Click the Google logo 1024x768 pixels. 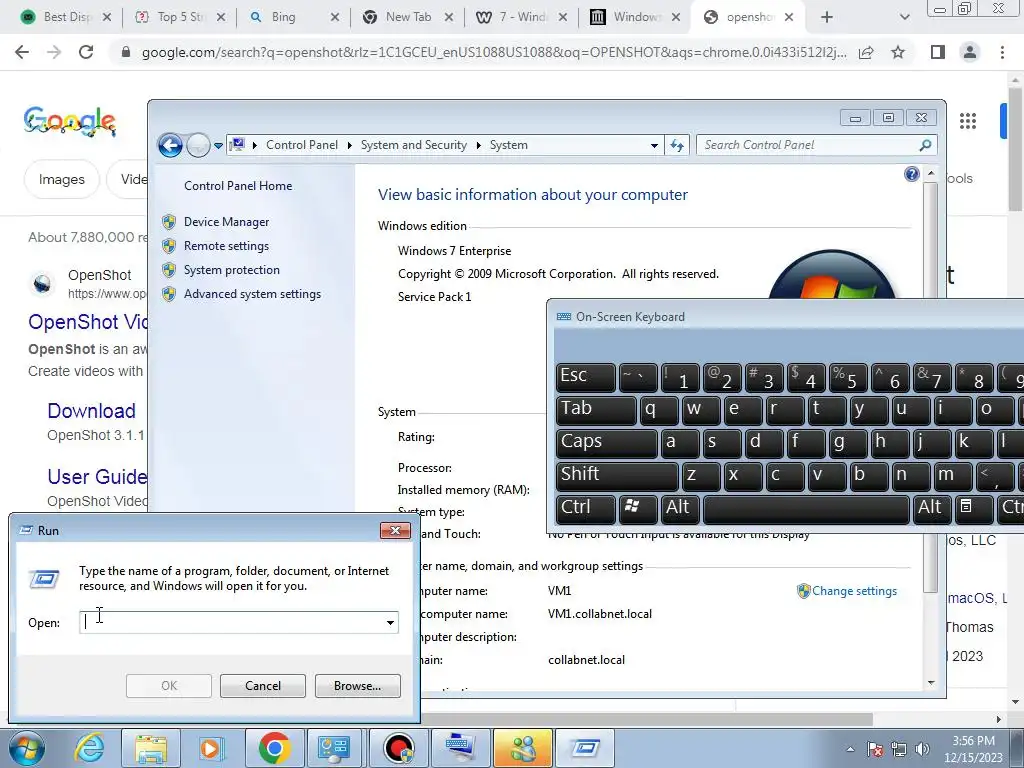(x=70, y=121)
